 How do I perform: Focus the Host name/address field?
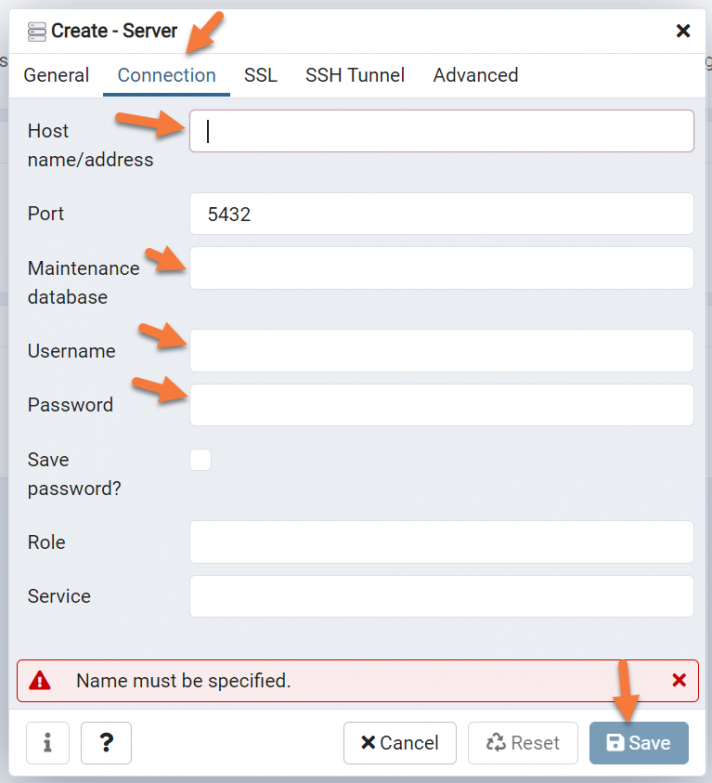tap(441, 131)
